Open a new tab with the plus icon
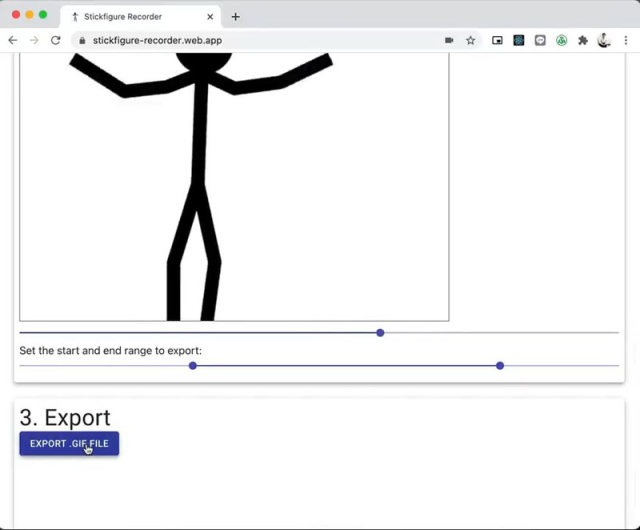640x530 pixels. (x=236, y=17)
